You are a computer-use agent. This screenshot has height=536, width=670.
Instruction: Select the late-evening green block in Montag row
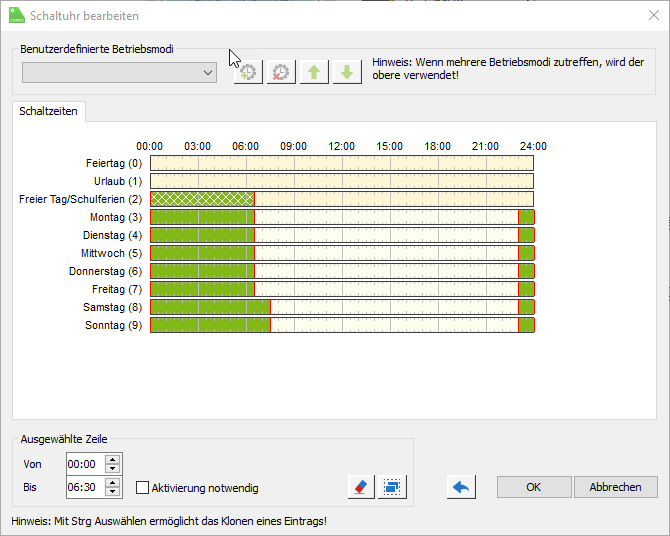click(x=526, y=217)
